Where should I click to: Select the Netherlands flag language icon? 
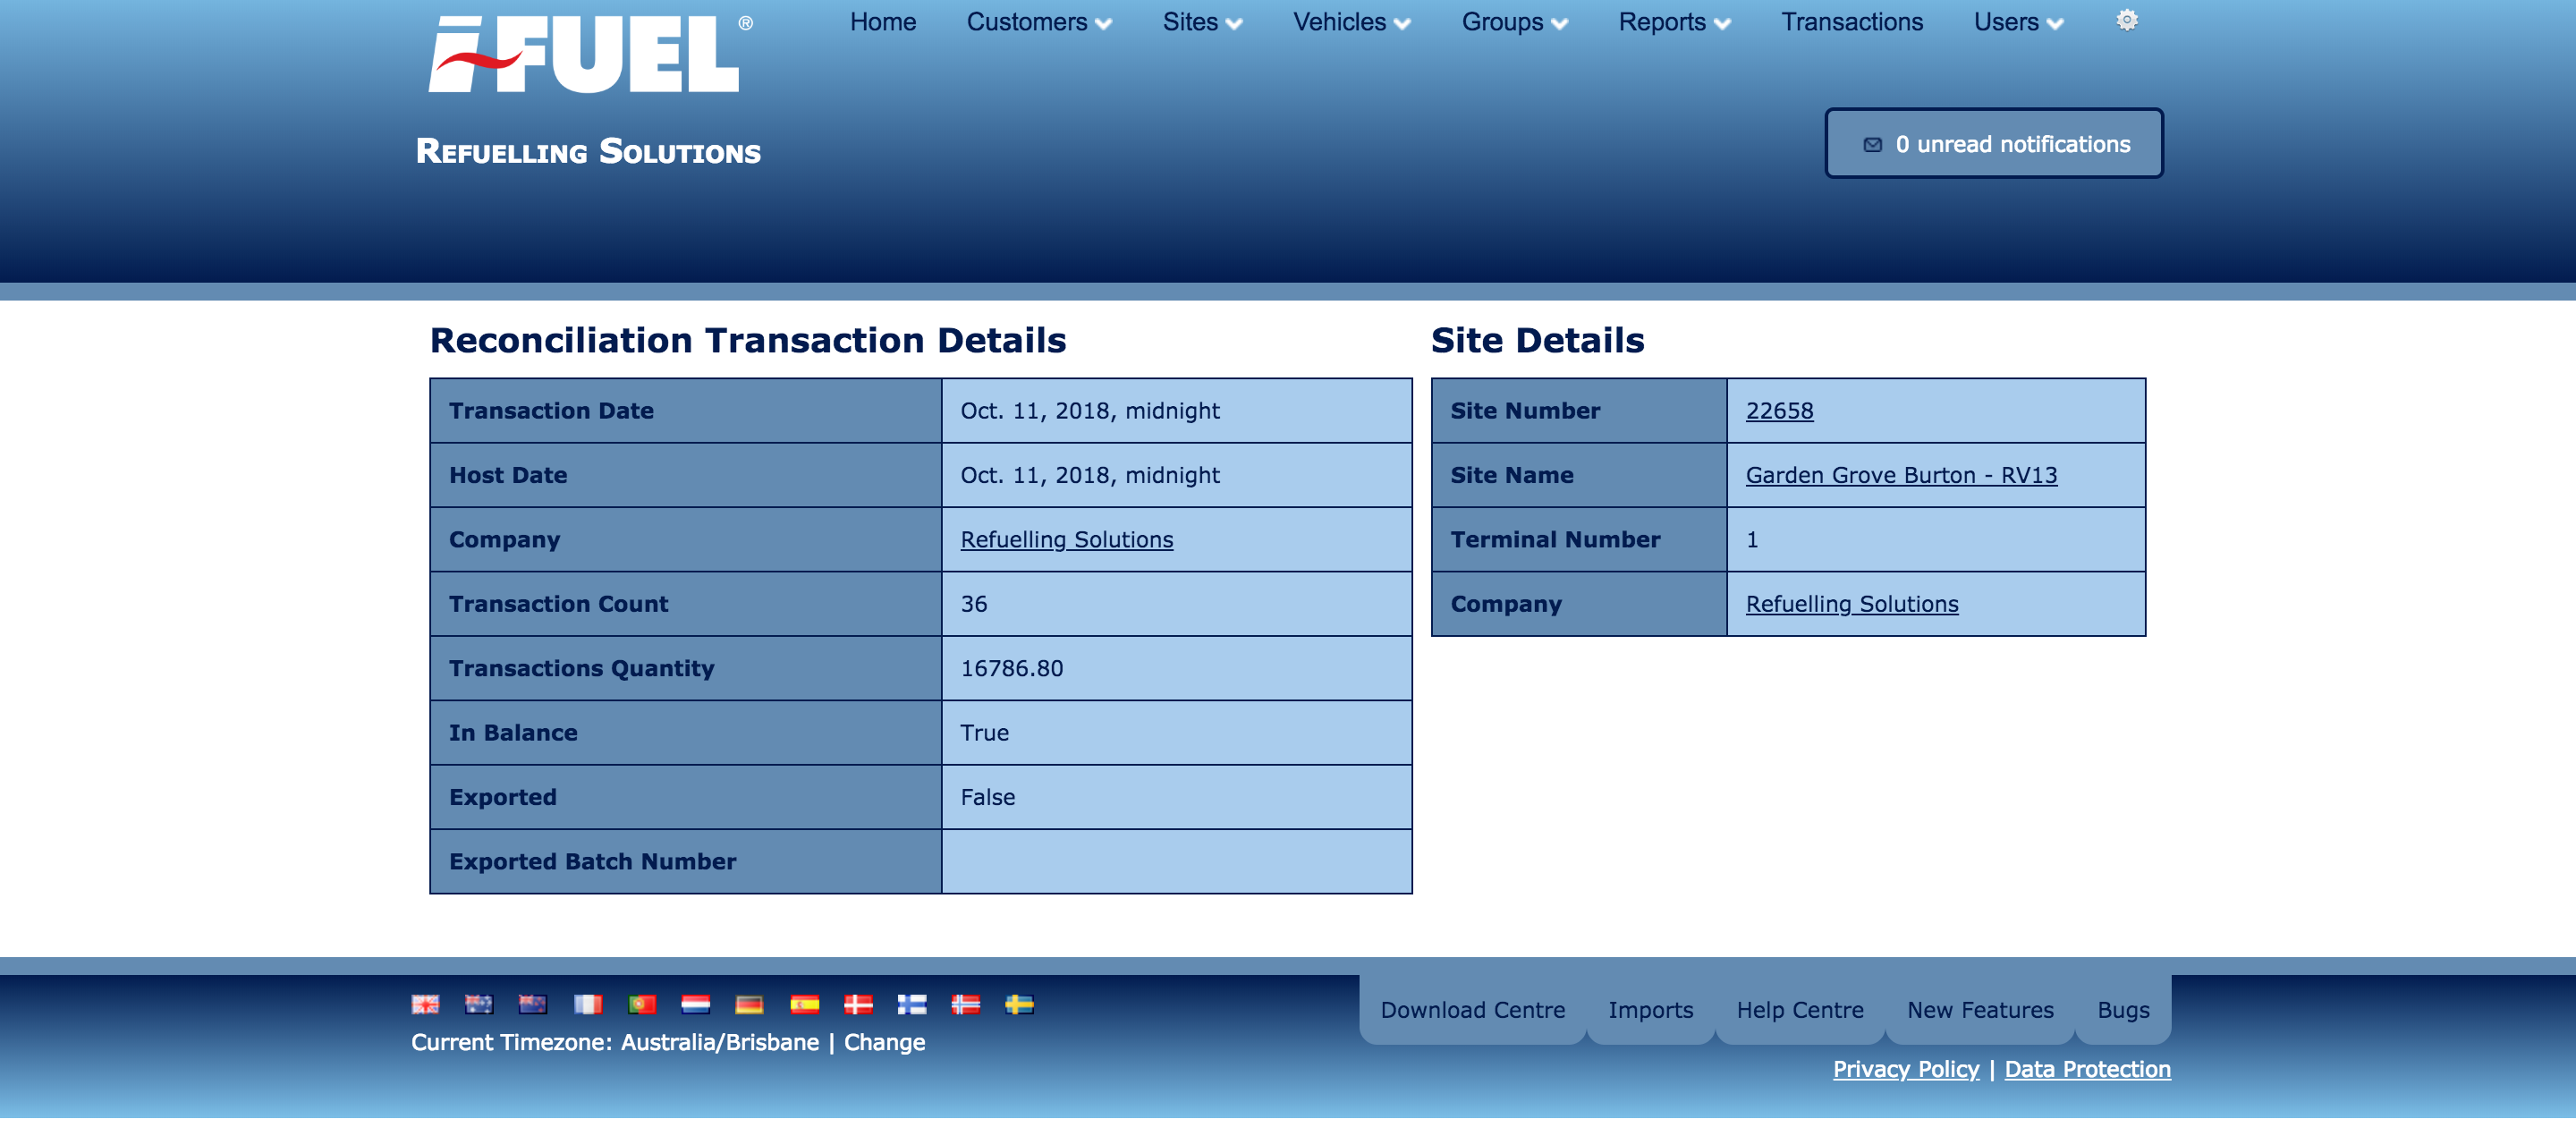click(696, 1004)
